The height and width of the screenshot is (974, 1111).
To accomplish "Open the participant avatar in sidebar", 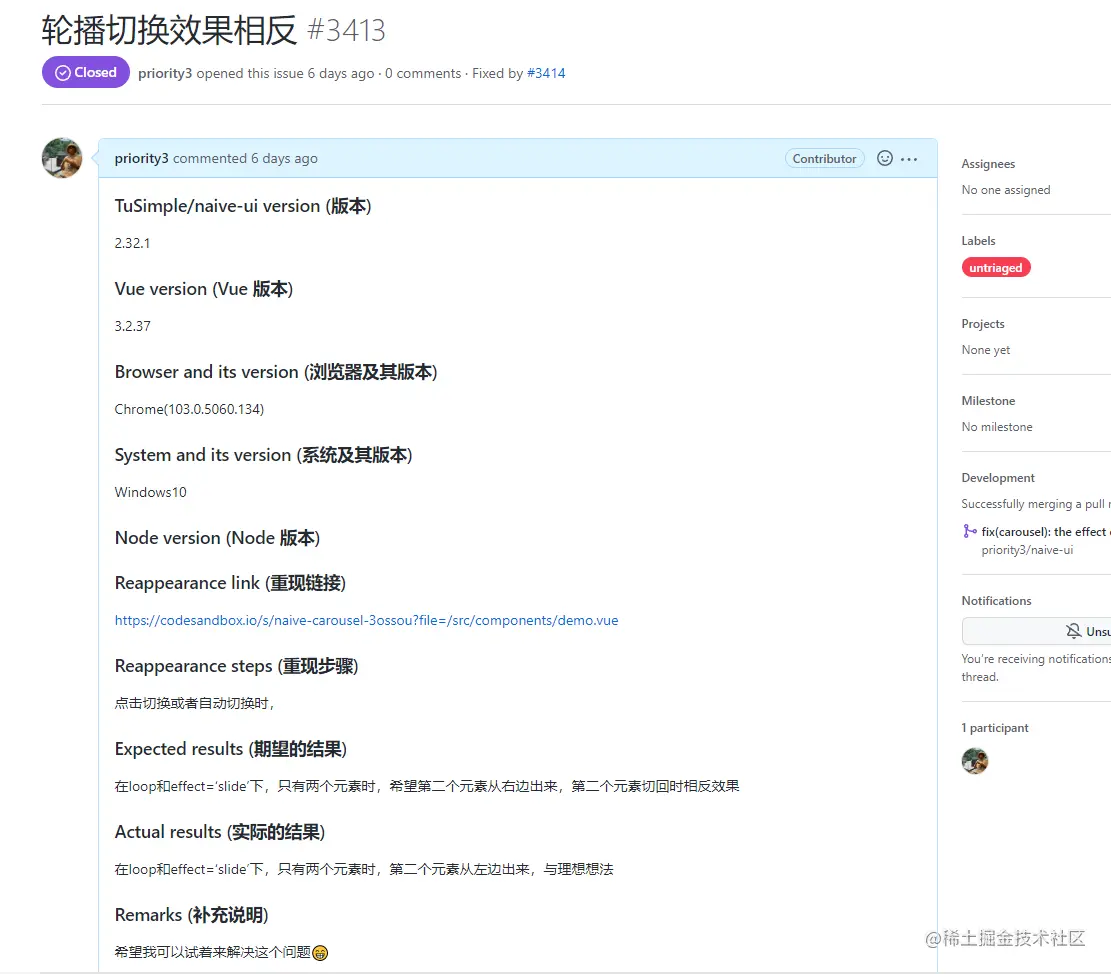I will pos(974,761).
